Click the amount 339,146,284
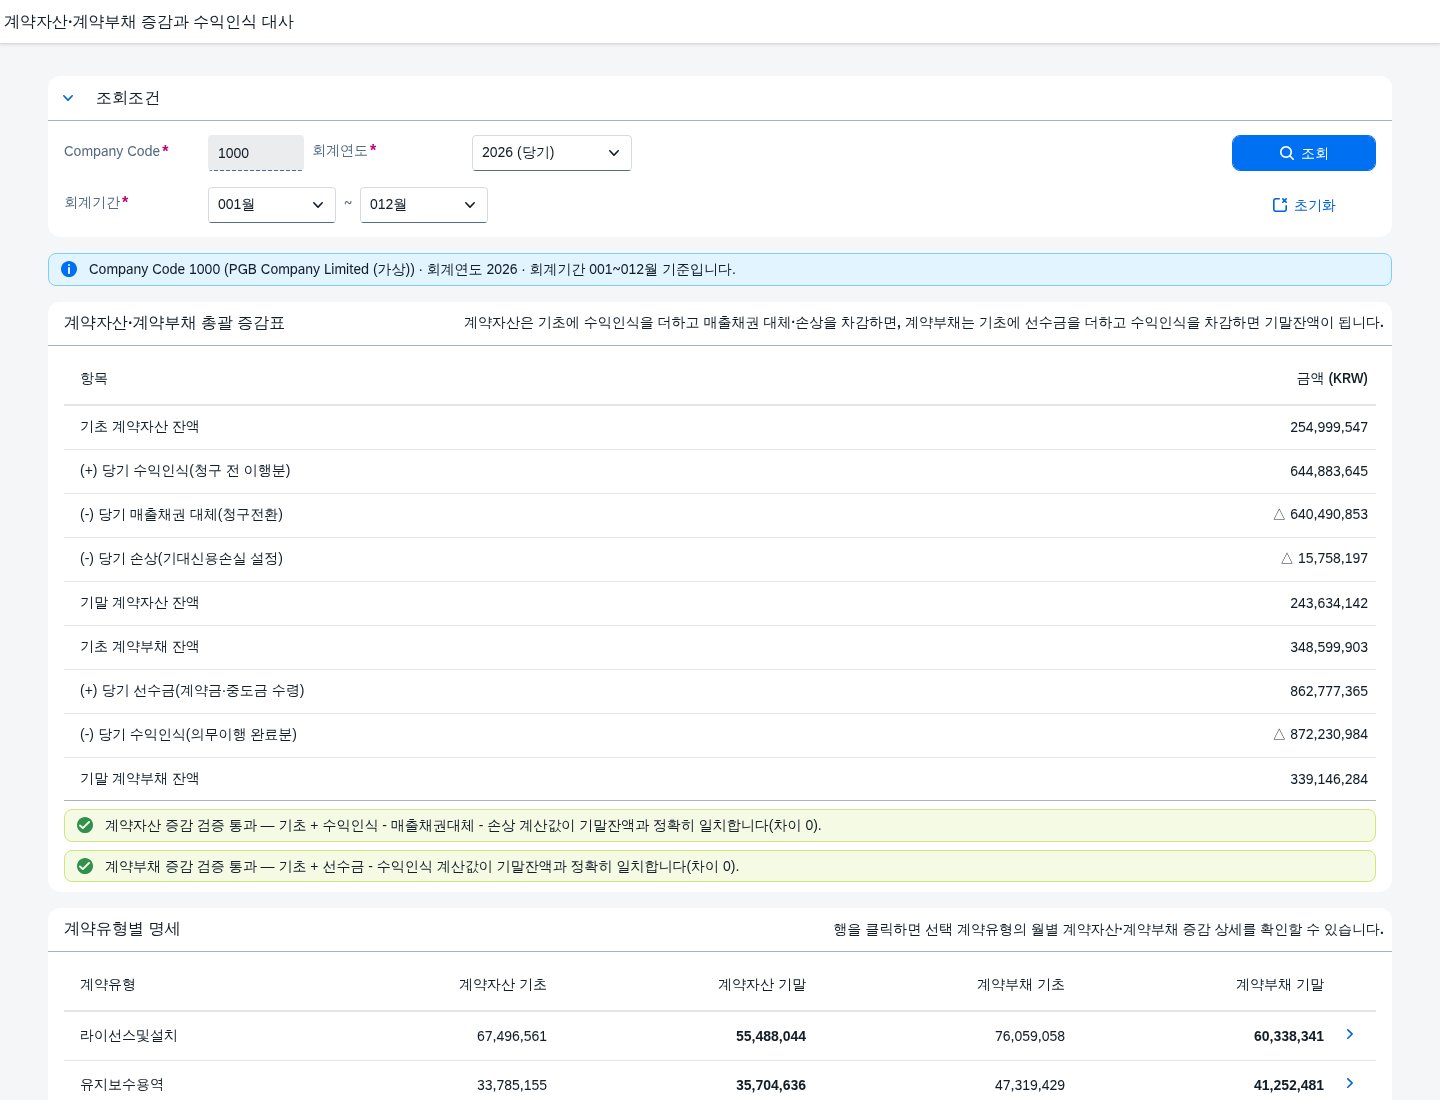Image resolution: width=1440 pixels, height=1100 pixels. pos(1329,779)
